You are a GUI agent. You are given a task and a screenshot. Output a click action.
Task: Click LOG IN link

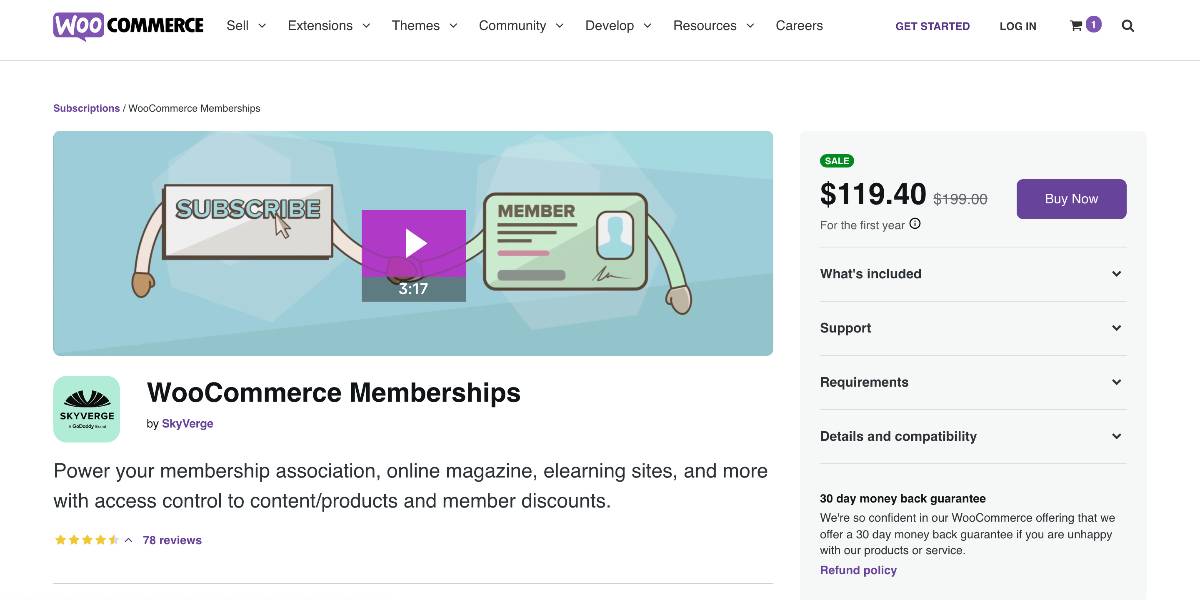(1018, 26)
